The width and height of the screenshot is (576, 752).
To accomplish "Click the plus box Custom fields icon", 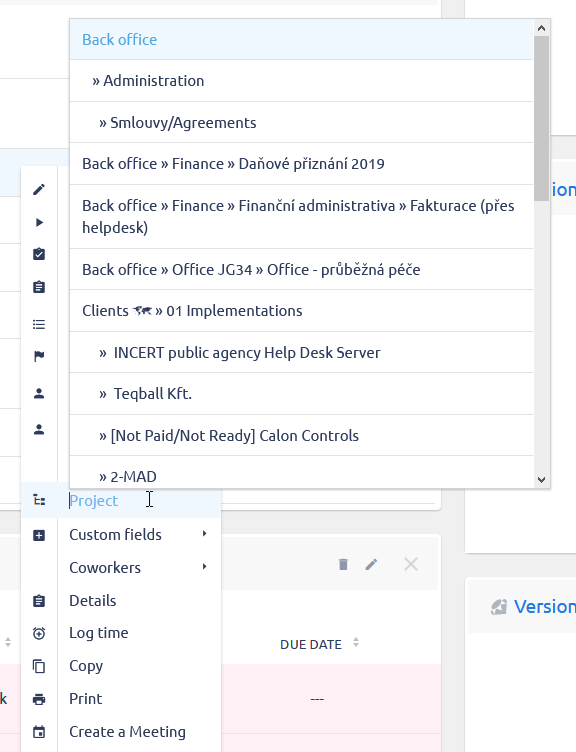I will pyautogui.click(x=39, y=535).
